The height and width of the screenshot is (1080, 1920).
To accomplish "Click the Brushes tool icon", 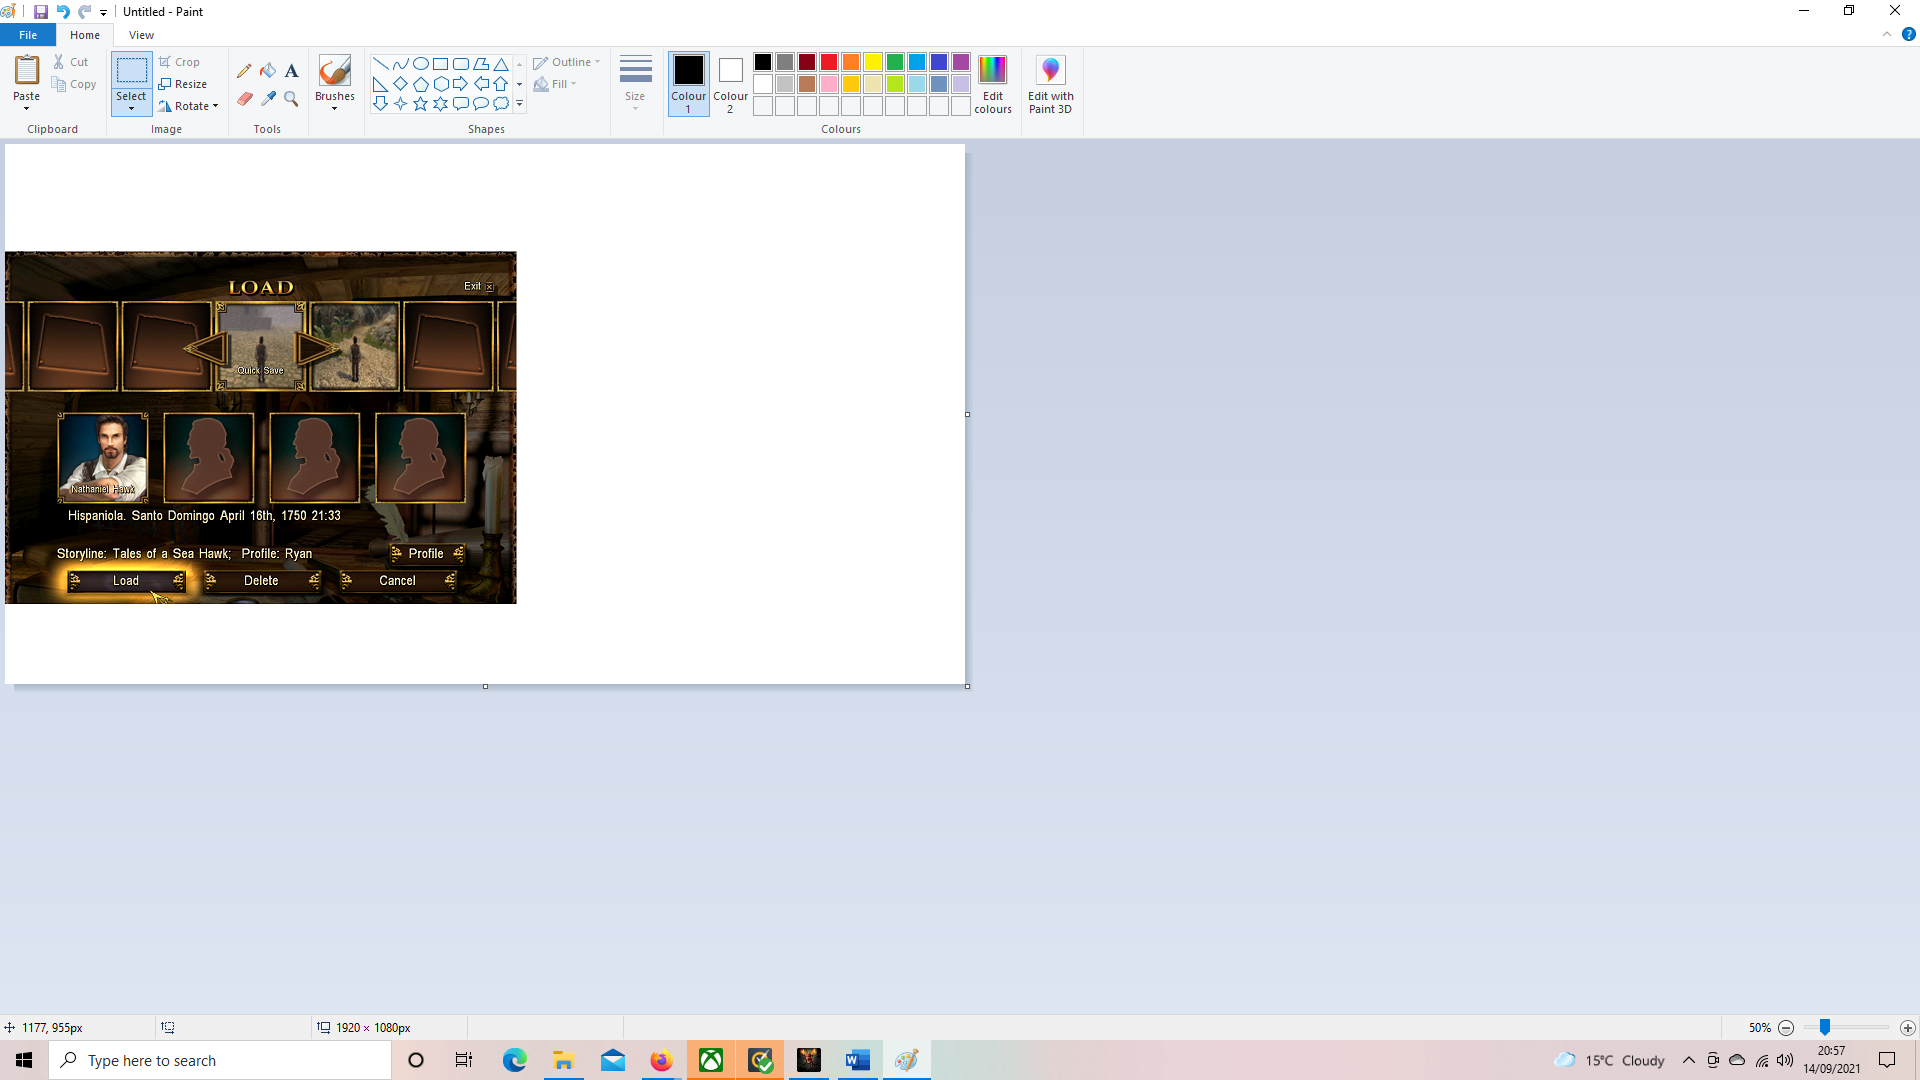I will (334, 70).
